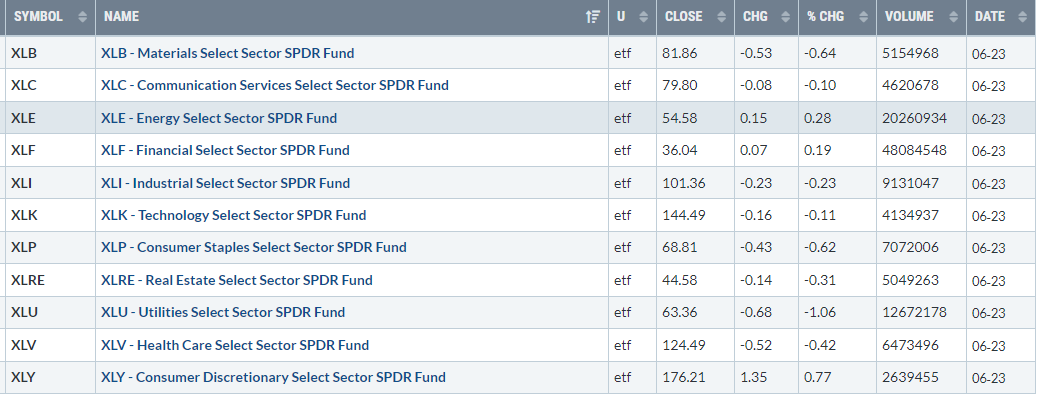The height and width of the screenshot is (397, 1038).
Task: Sort by DATE column arrows
Action: pos(1022,17)
